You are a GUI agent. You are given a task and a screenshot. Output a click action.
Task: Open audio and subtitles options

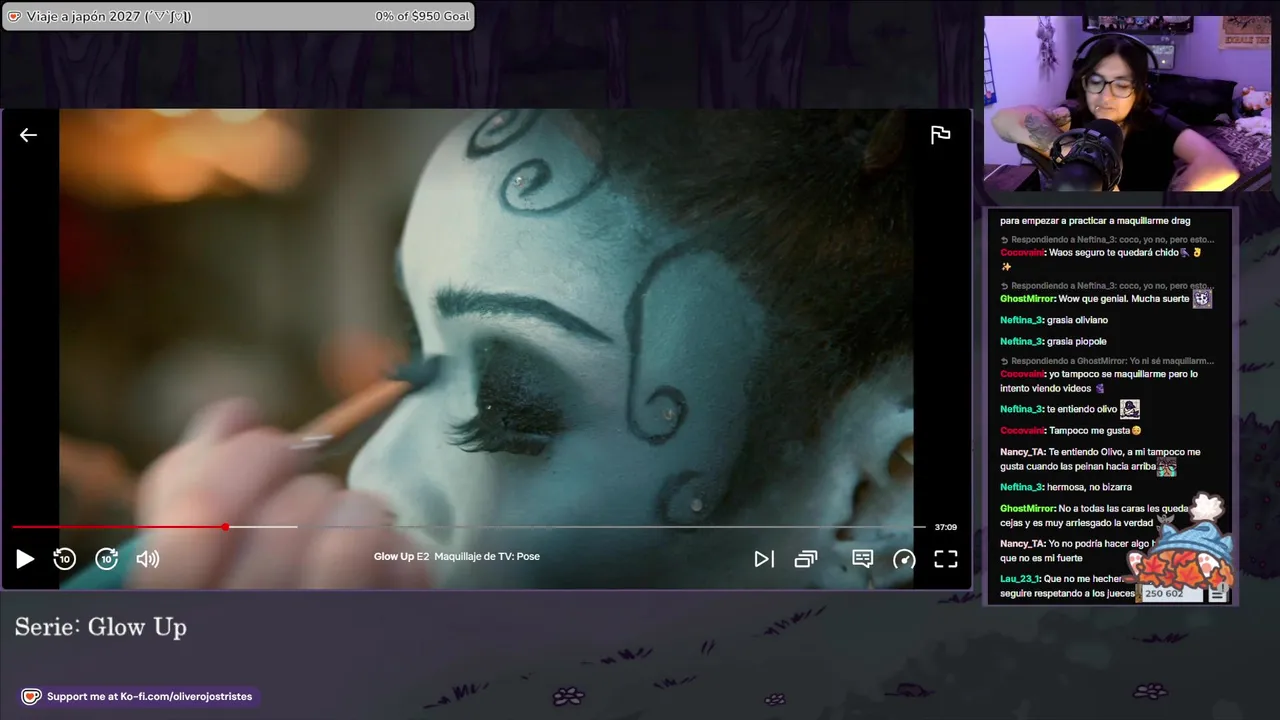pos(863,559)
